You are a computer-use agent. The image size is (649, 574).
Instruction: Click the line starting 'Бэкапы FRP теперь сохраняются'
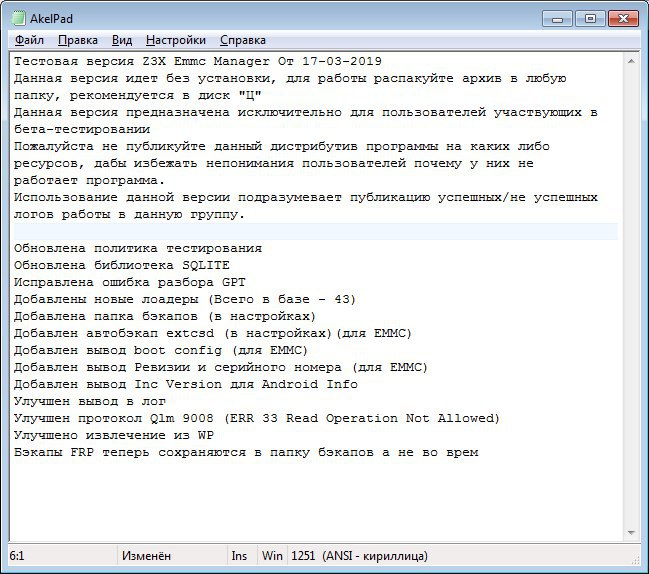tap(246, 452)
